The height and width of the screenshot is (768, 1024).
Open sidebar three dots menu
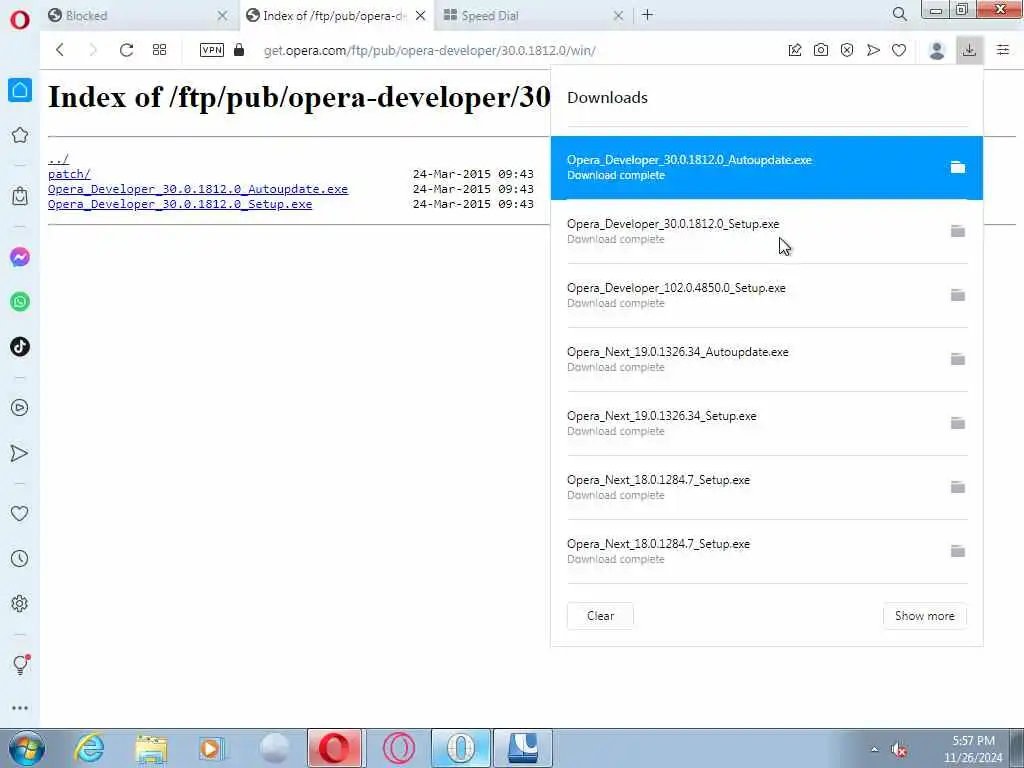tap(20, 708)
